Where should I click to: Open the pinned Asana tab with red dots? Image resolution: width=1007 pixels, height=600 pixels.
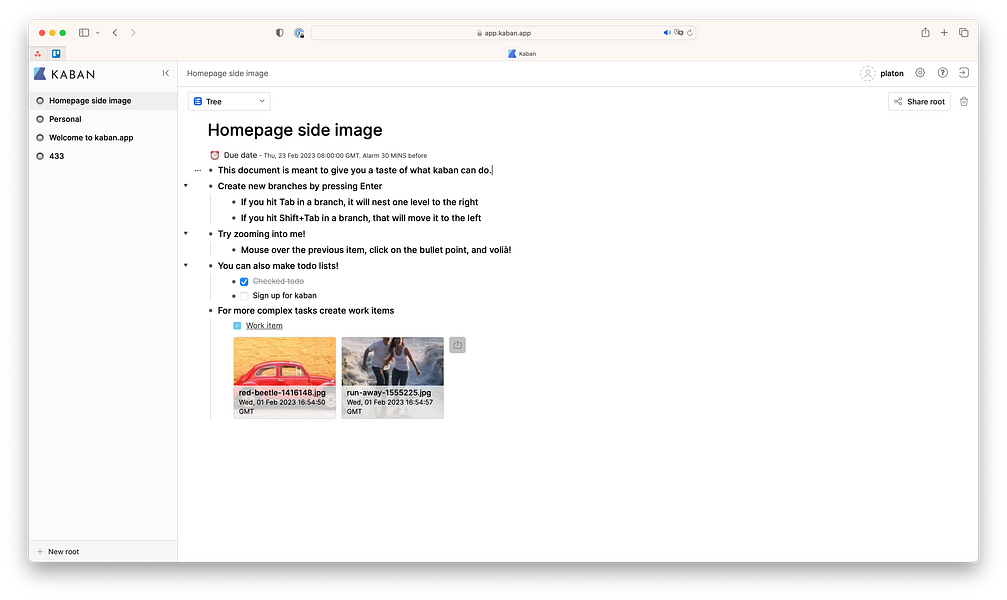[38, 54]
